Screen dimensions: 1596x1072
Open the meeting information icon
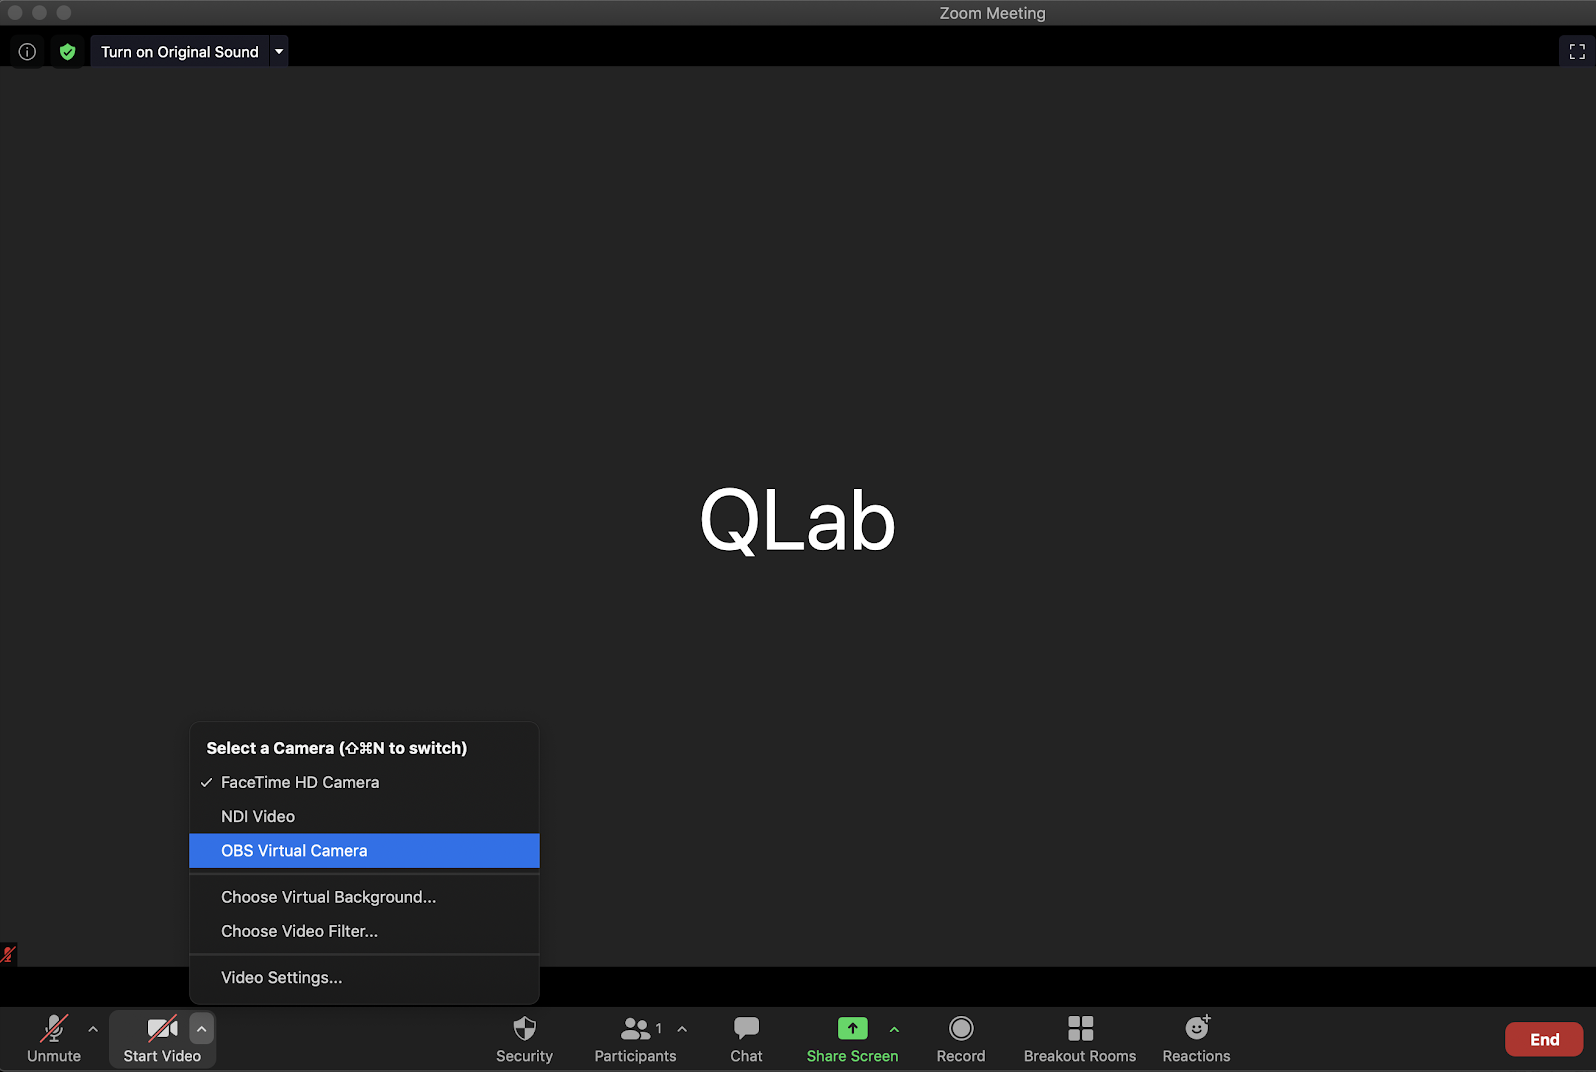point(27,52)
